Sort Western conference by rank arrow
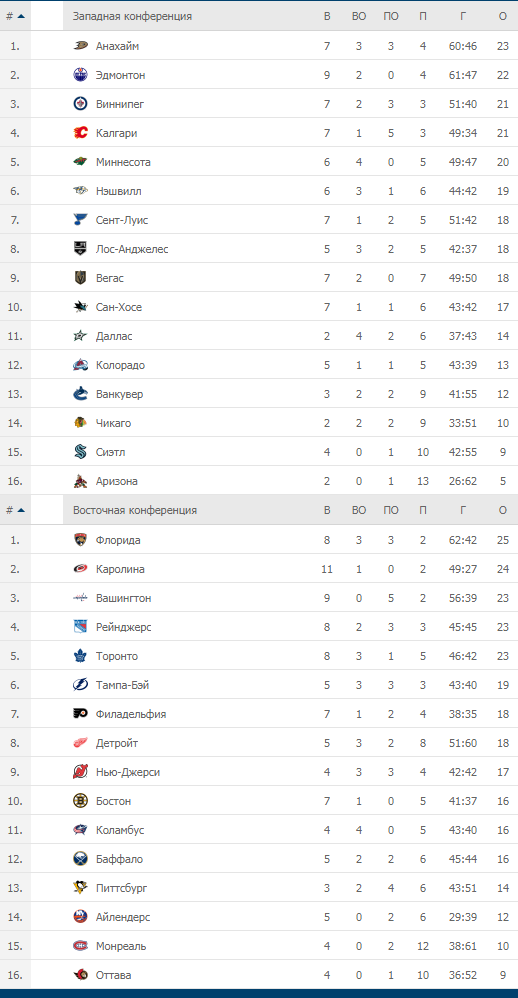518x998 pixels. (21, 17)
